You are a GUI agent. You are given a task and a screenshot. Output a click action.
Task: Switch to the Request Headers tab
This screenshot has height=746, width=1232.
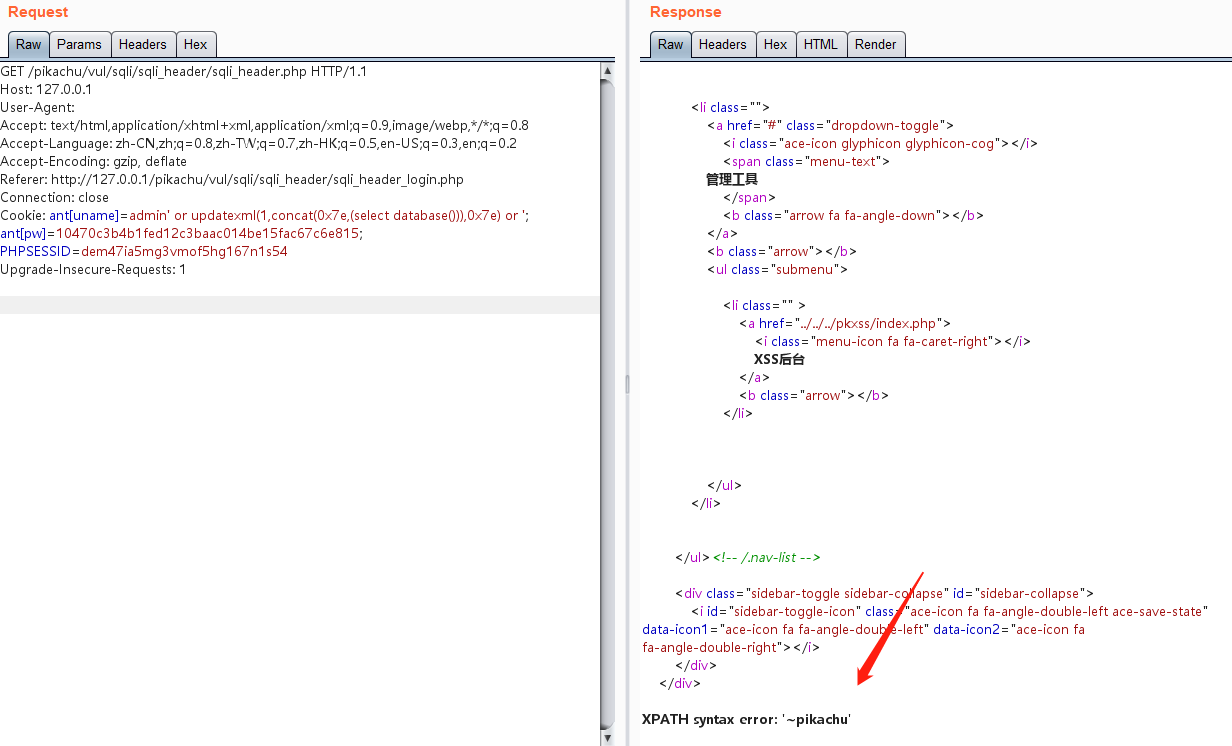tap(143, 44)
